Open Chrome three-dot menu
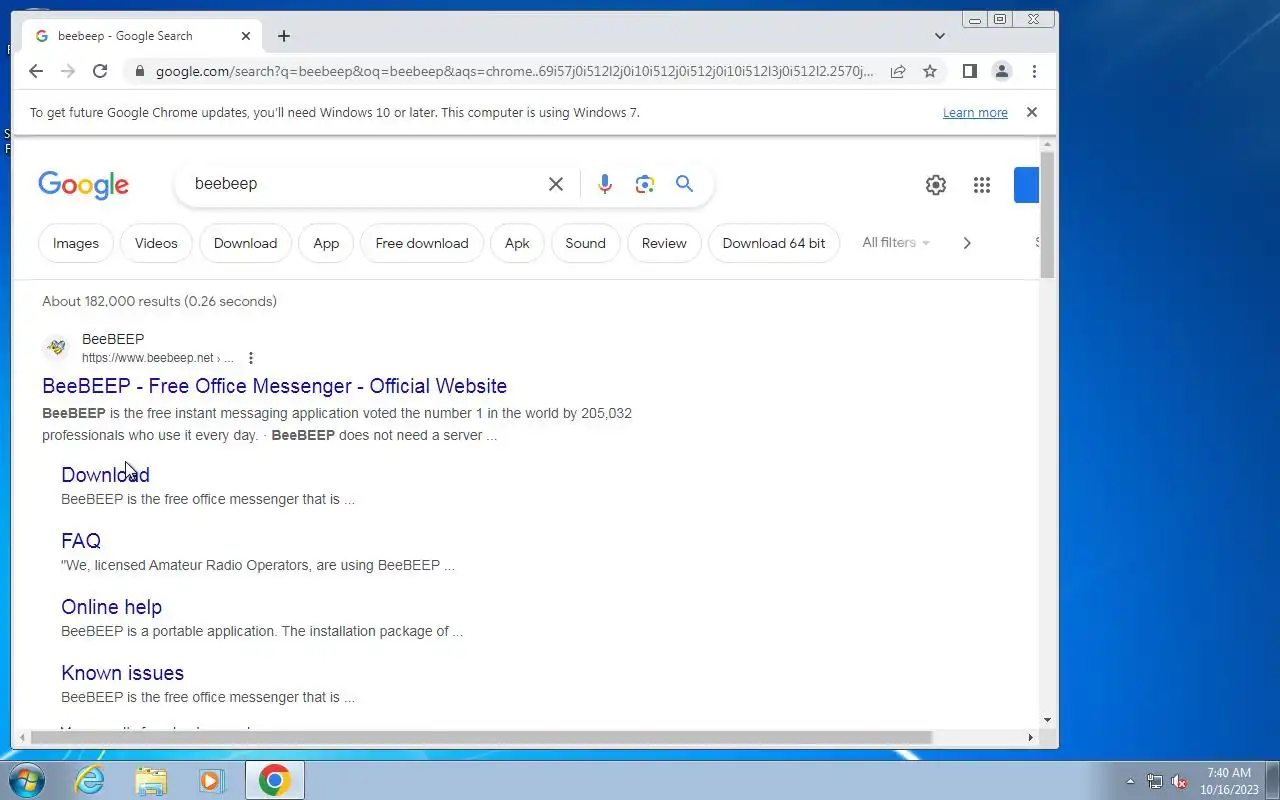 [x=1034, y=71]
